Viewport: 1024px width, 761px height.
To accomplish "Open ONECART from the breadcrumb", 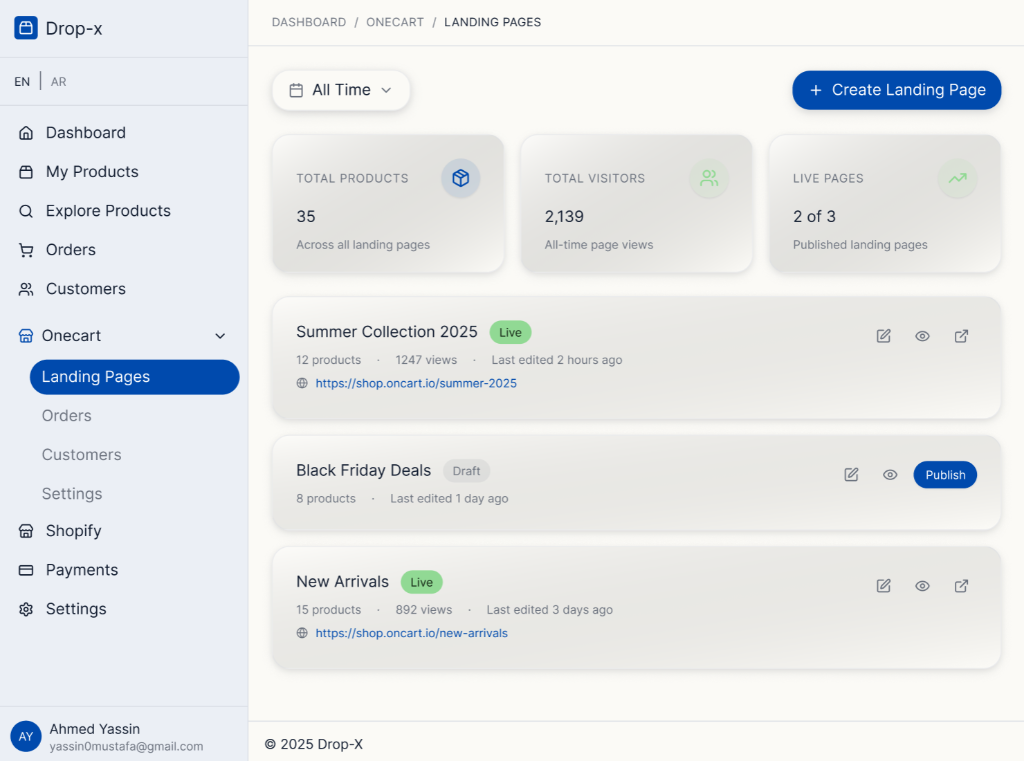I will click(x=395, y=21).
